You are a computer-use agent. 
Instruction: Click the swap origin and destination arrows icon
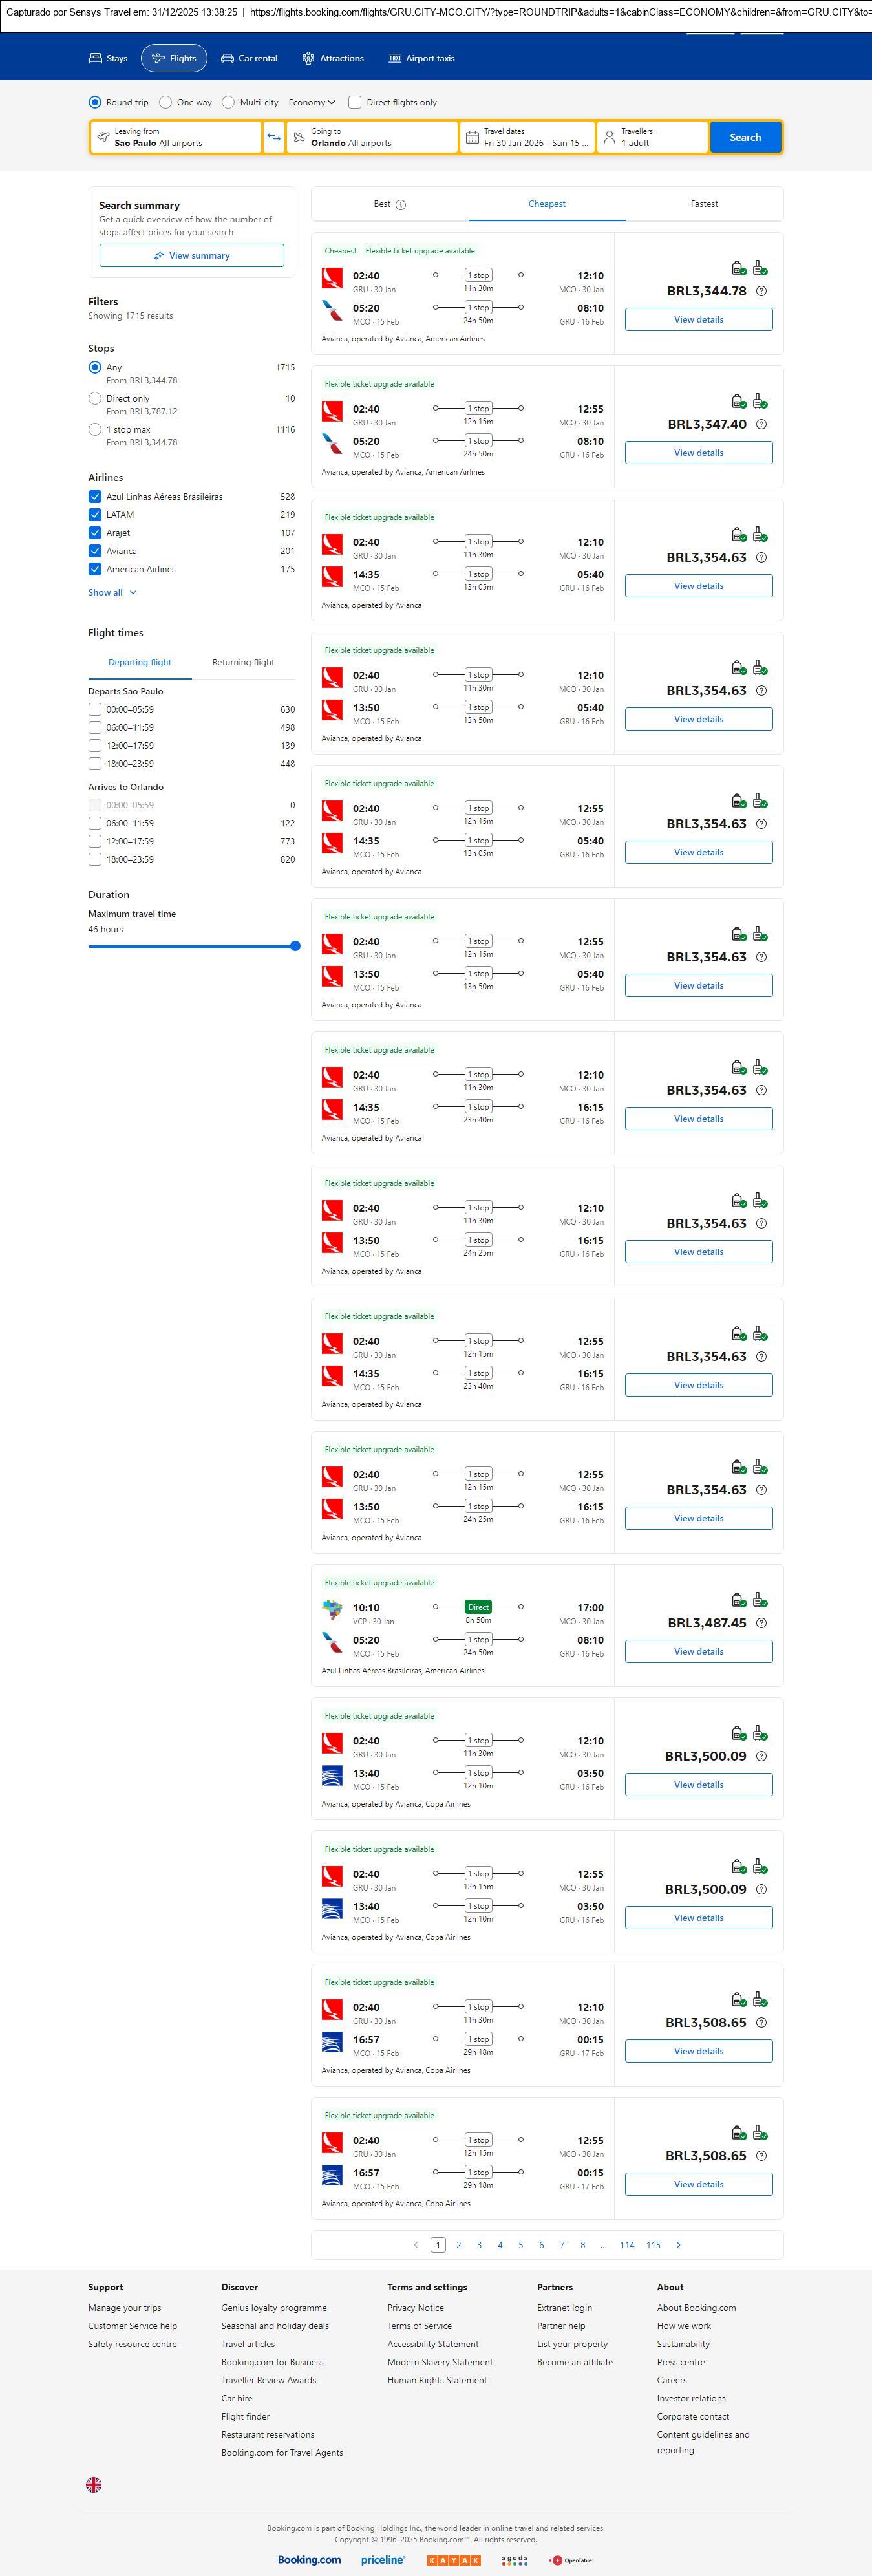pyautogui.click(x=274, y=137)
